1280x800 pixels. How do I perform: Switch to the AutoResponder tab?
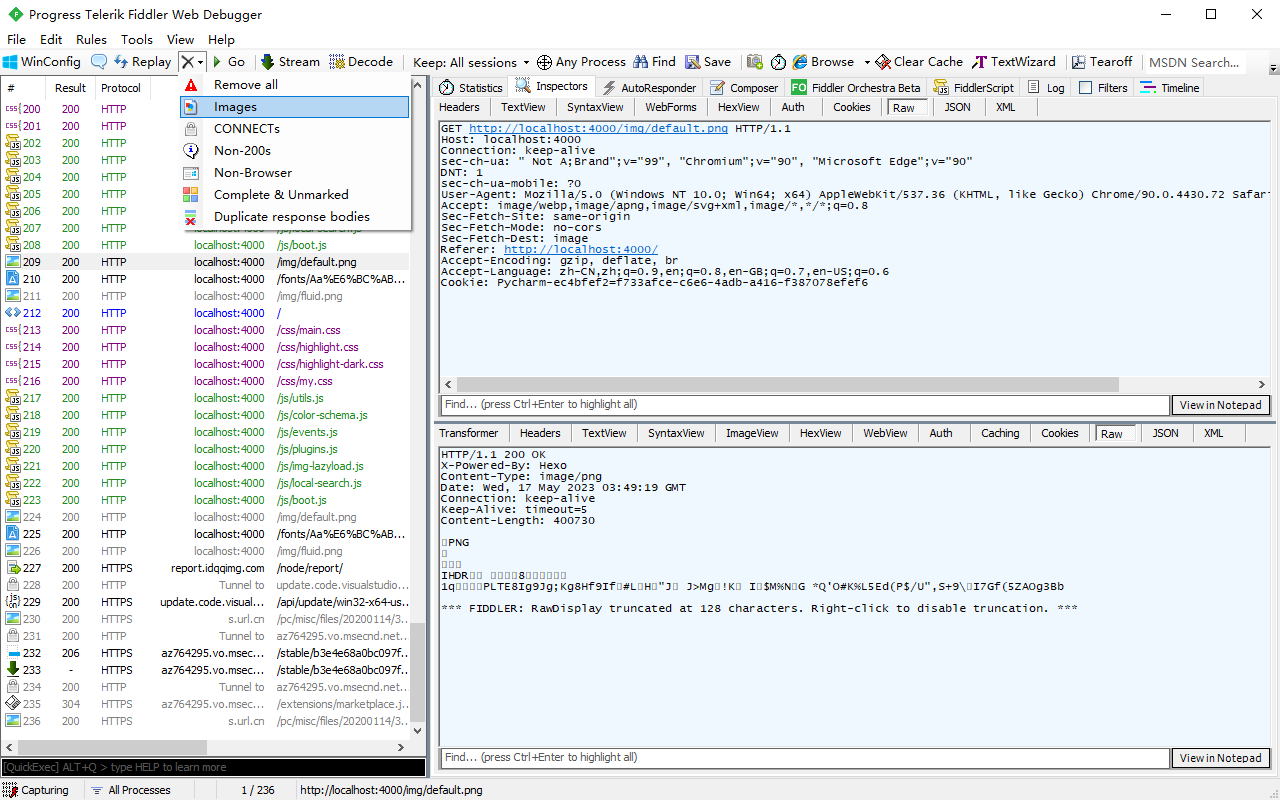click(x=648, y=88)
